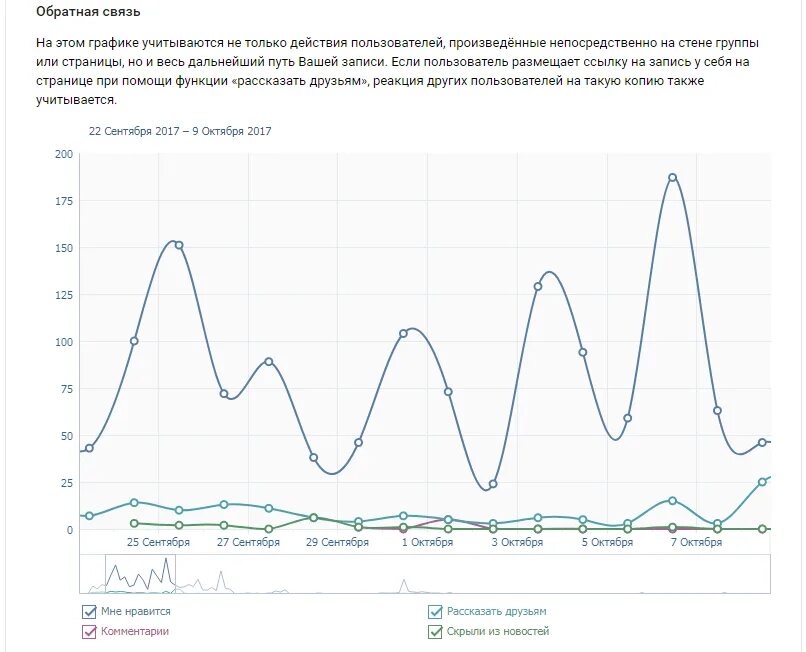806x652 pixels.
Task: Click the likes point at 100 near 25 Сентября
Action: (x=134, y=341)
